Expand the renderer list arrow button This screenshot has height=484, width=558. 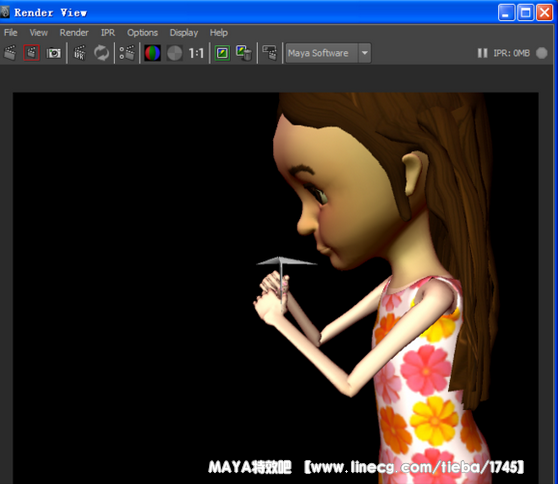(365, 53)
